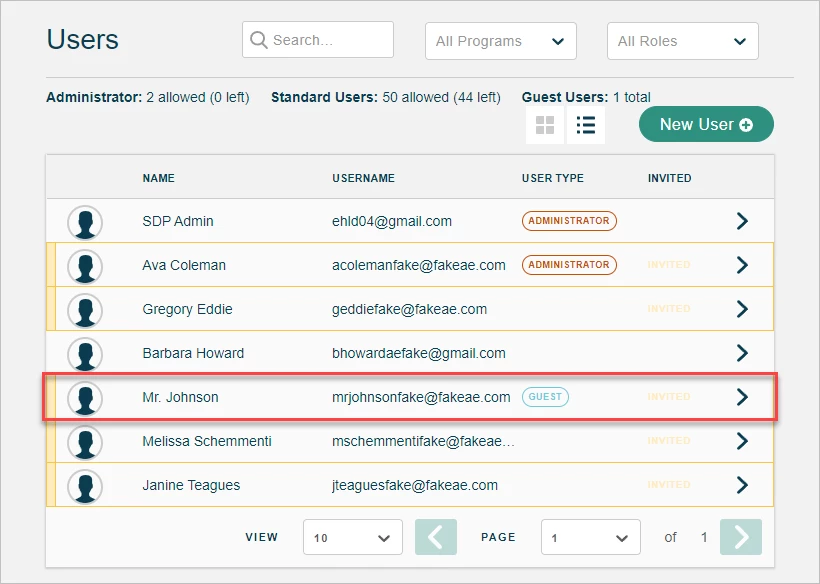The height and width of the screenshot is (584, 820).
Task: Select the name Gregory Eddie
Action: 187,310
